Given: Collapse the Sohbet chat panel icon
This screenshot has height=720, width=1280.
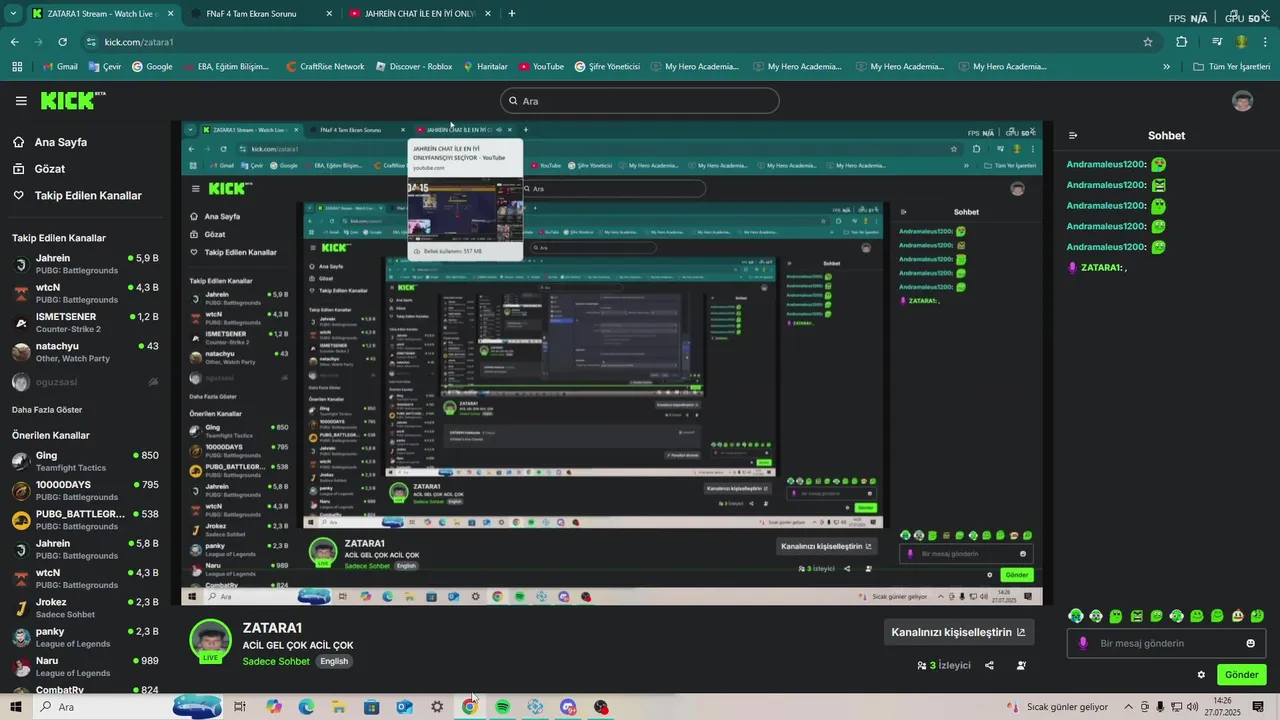Looking at the screenshot, I should tap(1073, 136).
